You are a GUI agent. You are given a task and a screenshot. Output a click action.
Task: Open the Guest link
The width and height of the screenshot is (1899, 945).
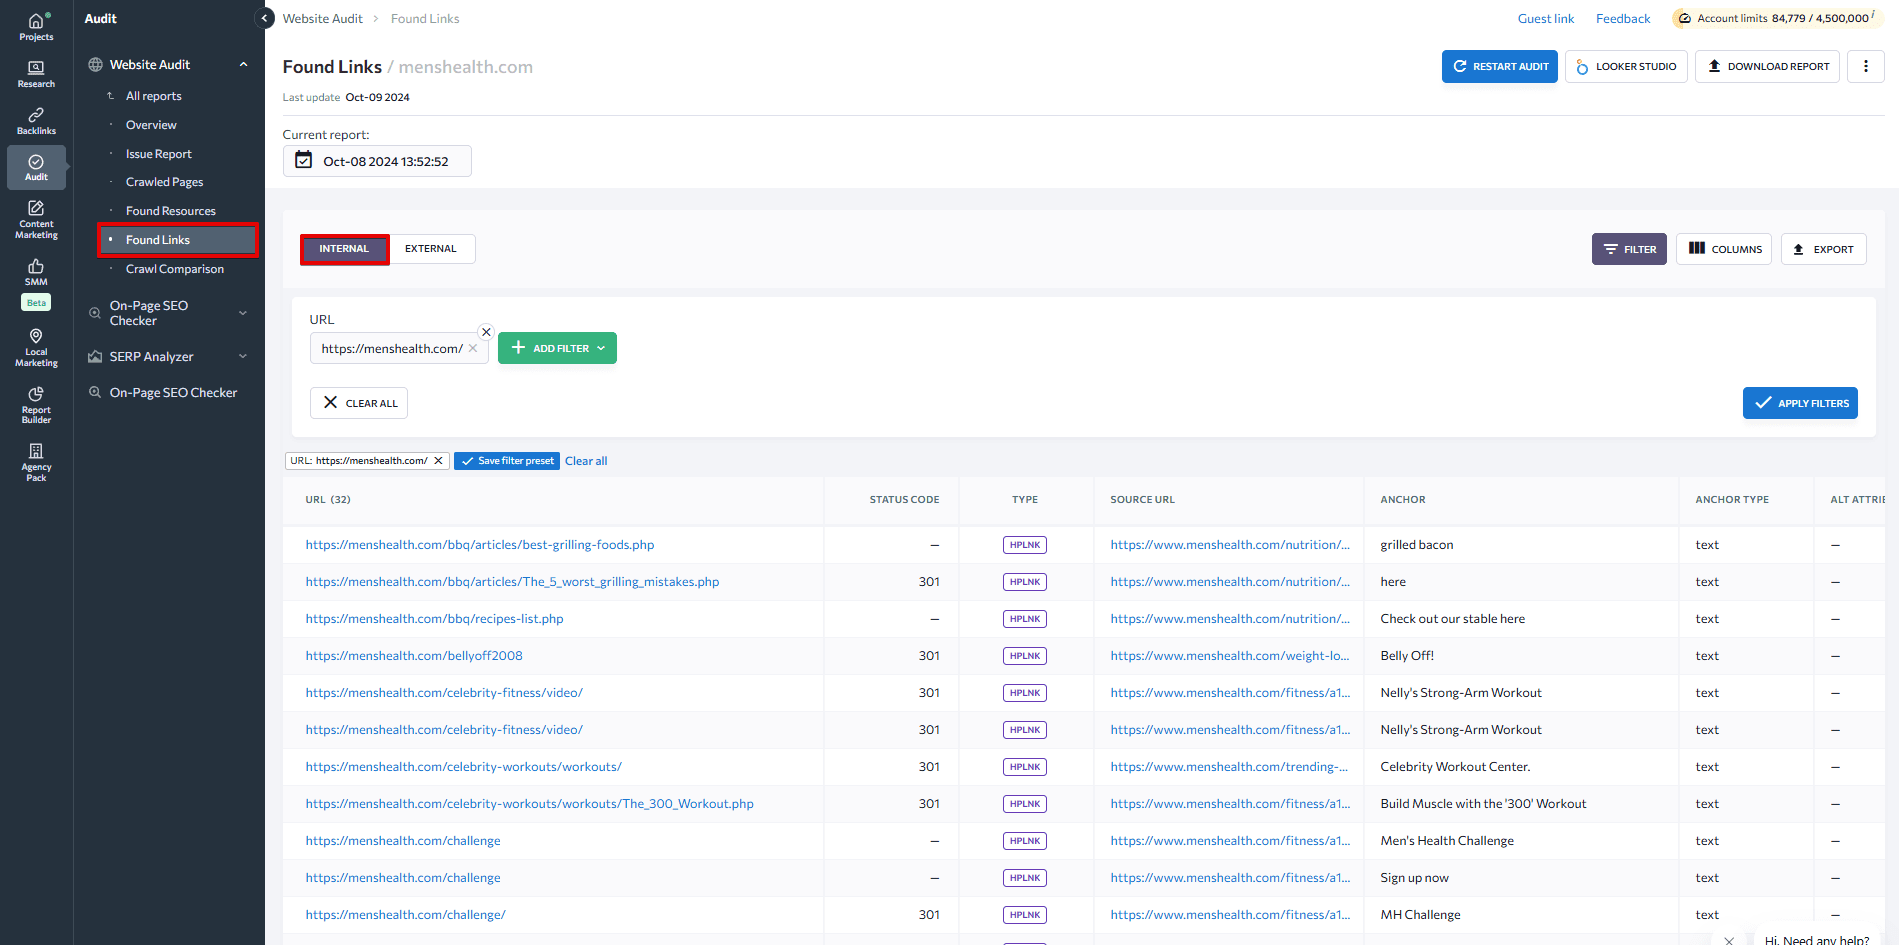tap(1546, 19)
